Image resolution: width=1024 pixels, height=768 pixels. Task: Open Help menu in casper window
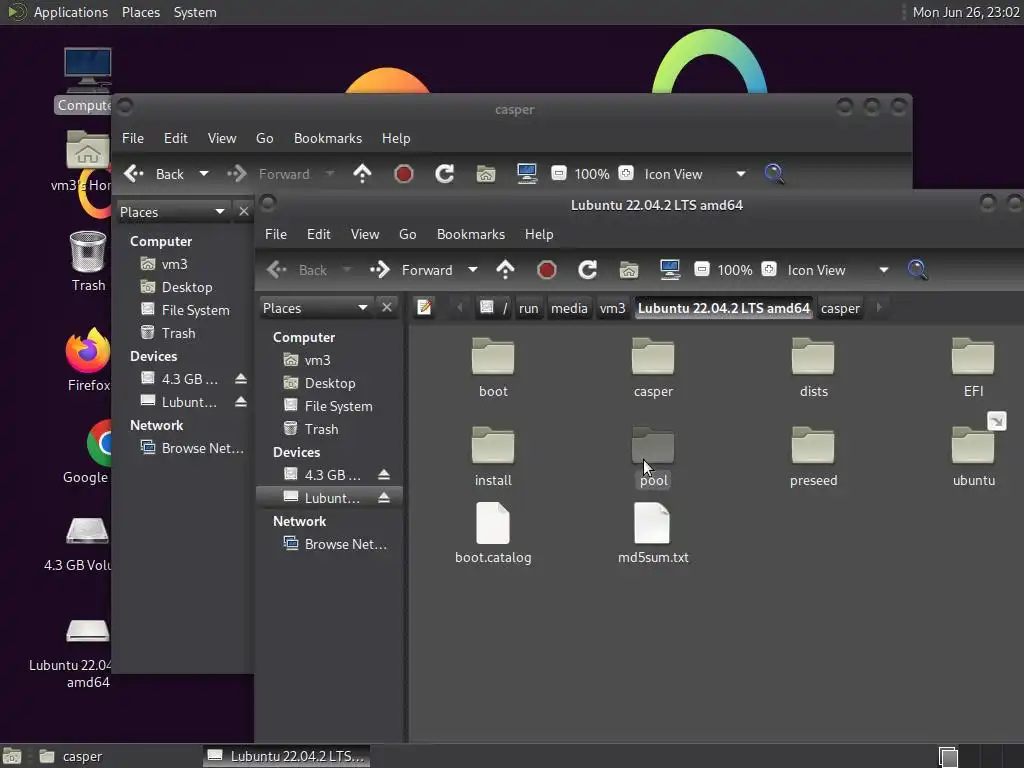pyautogui.click(x=396, y=138)
